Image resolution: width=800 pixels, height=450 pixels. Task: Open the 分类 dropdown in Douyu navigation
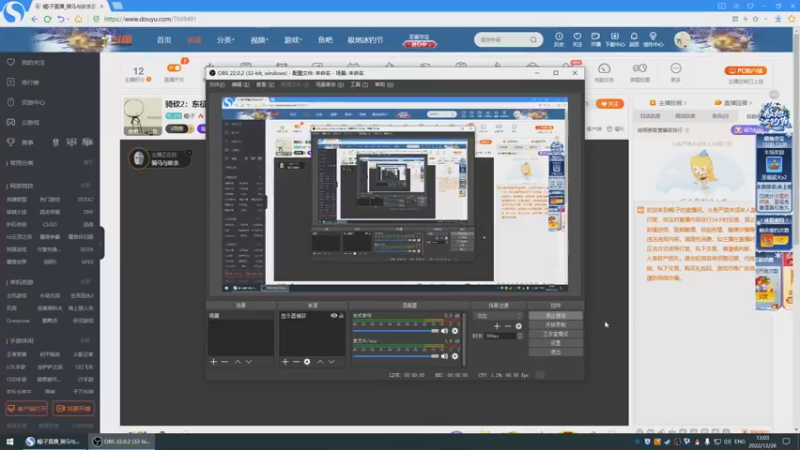225,40
